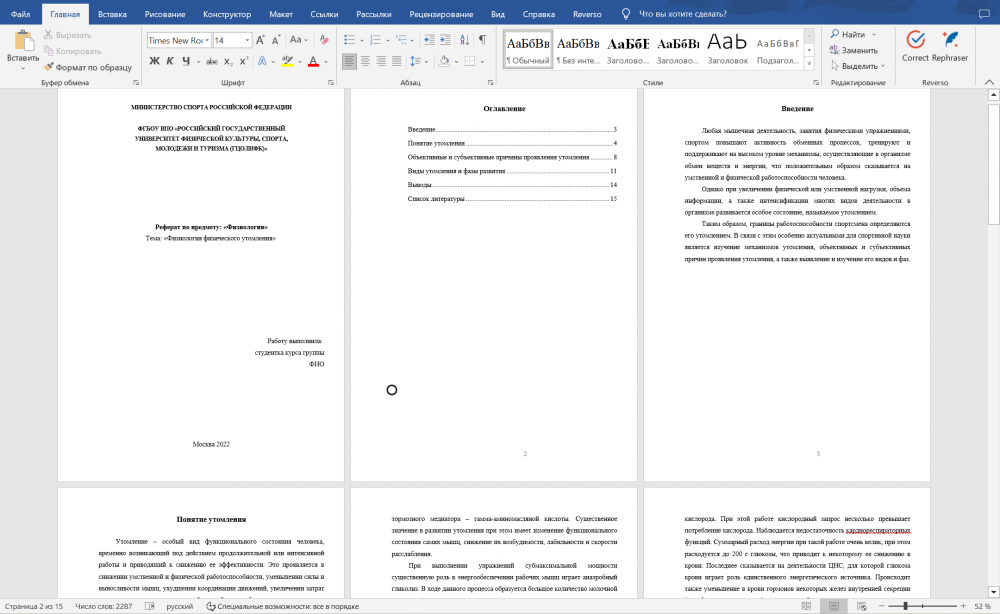The image size is (1000, 614).
Task: Click the Paste (Вставить) clipboard icon
Action: (24, 40)
